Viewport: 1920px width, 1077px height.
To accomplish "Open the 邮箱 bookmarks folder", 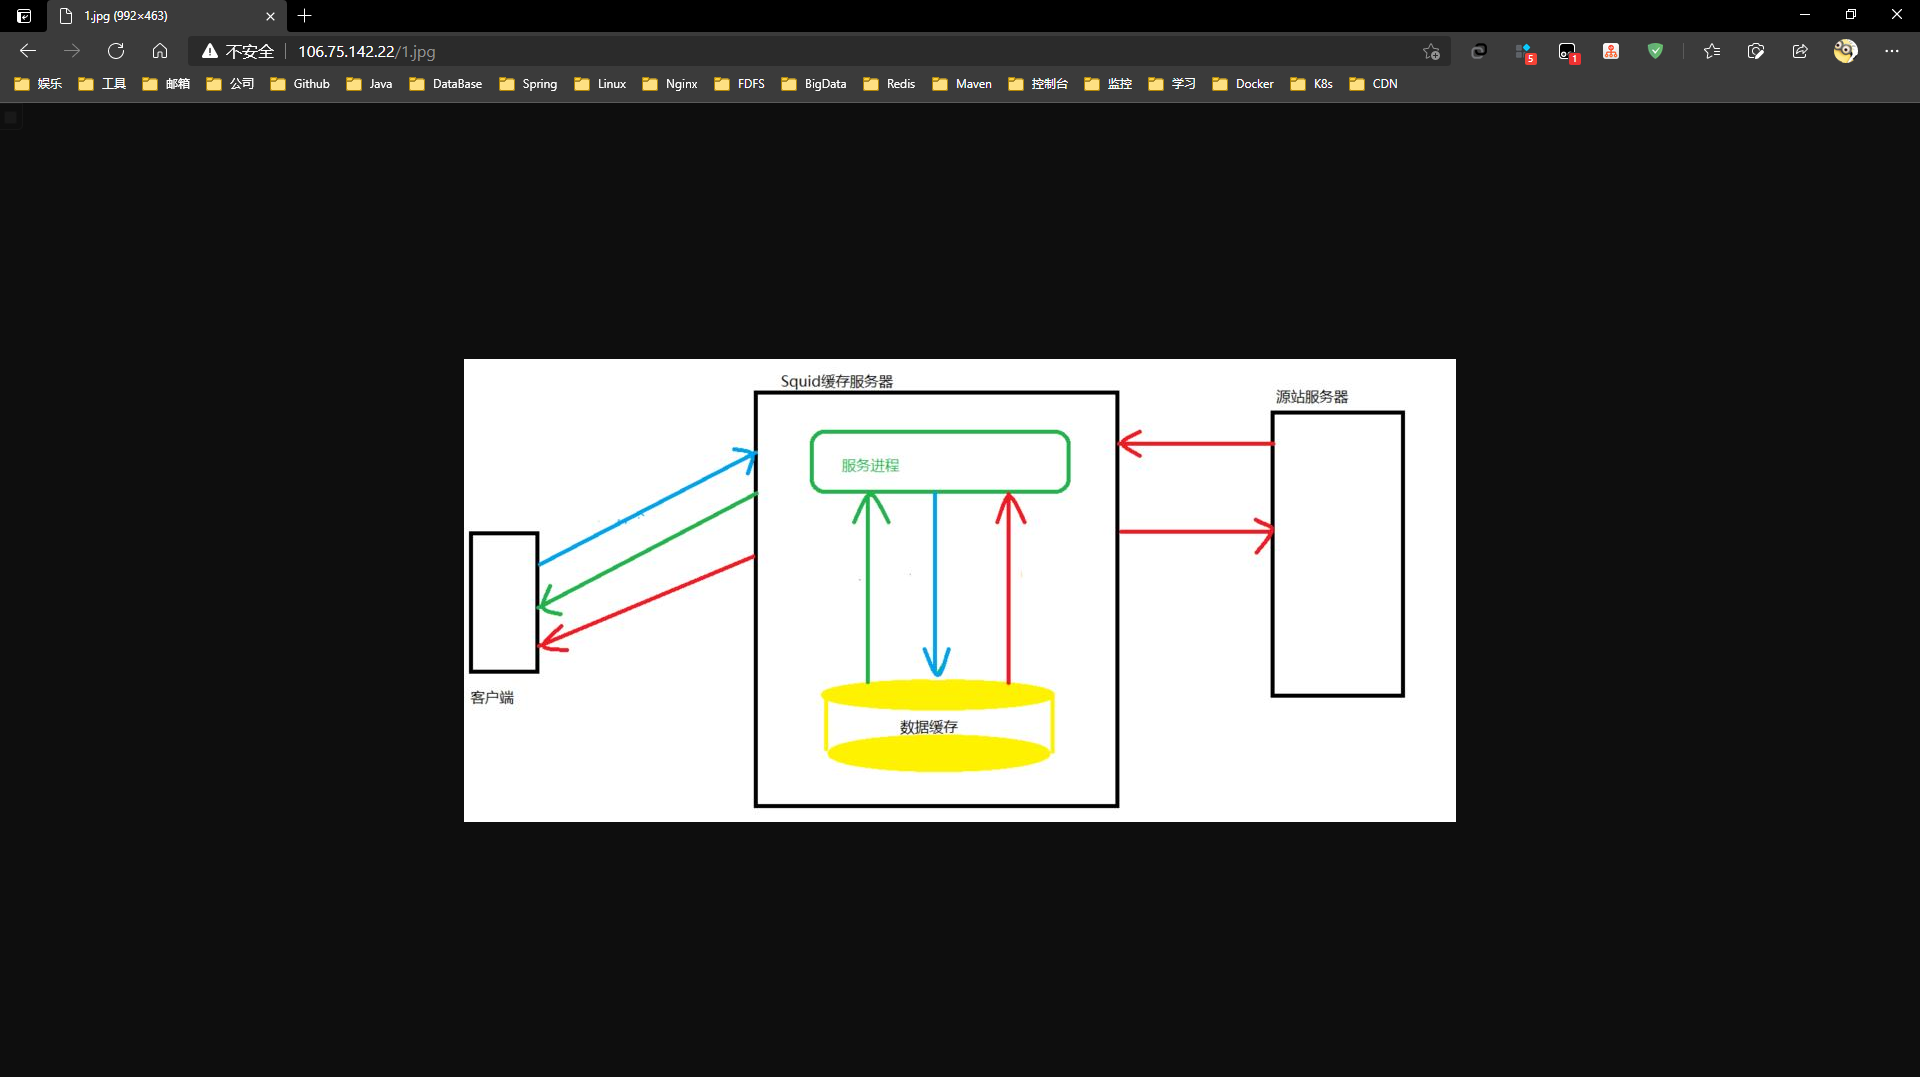I will [166, 84].
